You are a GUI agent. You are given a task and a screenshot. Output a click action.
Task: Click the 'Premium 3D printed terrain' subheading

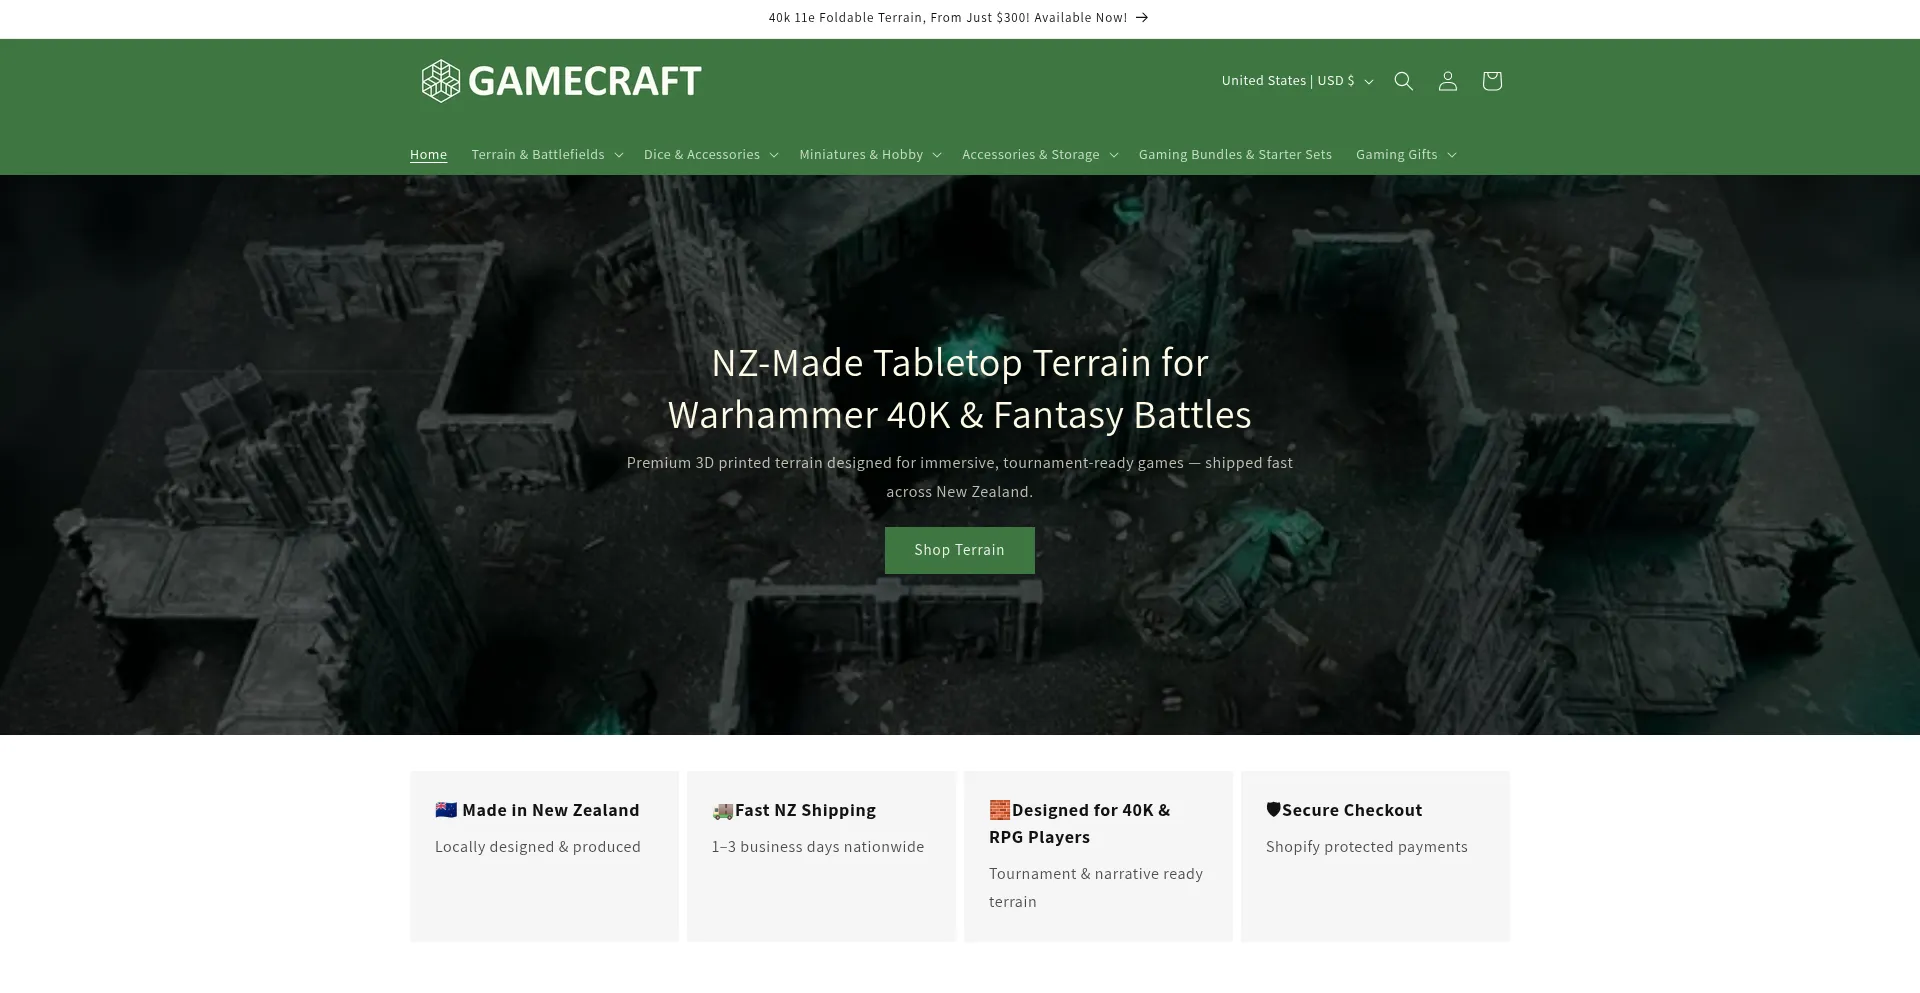click(x=960, y=477)
